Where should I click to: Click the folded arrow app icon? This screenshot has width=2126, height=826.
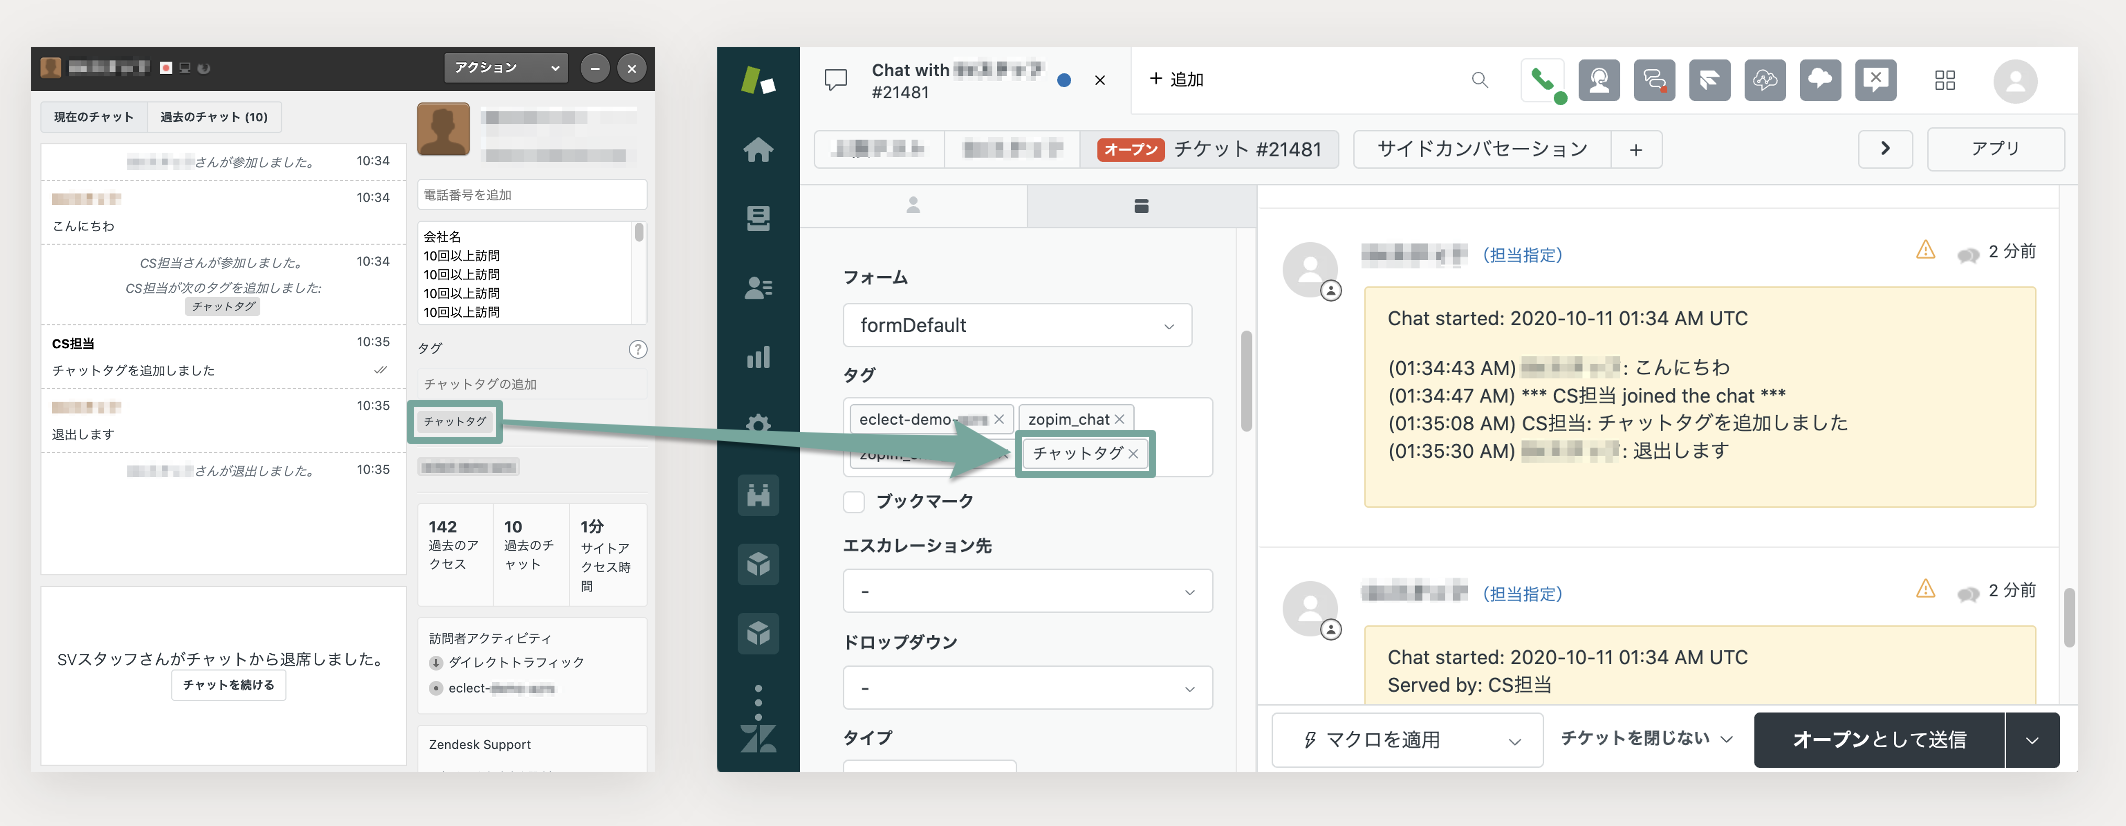(1710, 80)
